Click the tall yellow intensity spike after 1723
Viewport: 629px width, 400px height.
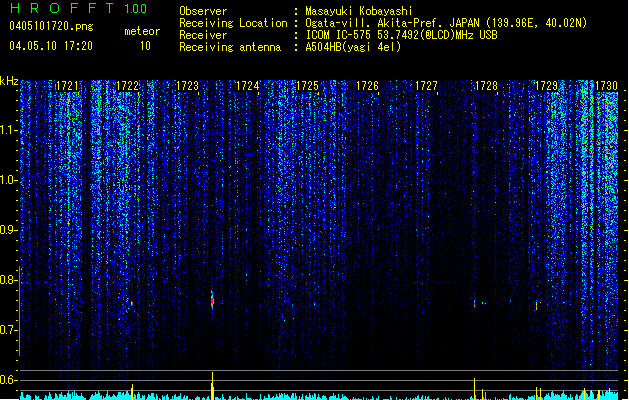click(213, 386)
